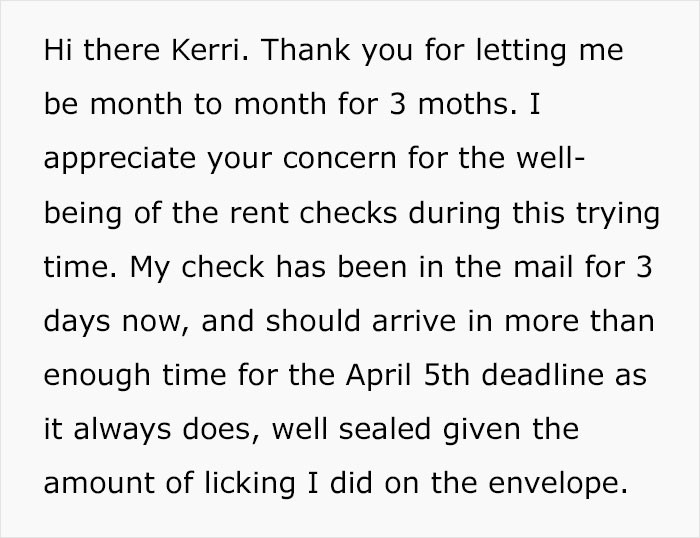Click the name "Kerri" in the greeting

[205, 50]
